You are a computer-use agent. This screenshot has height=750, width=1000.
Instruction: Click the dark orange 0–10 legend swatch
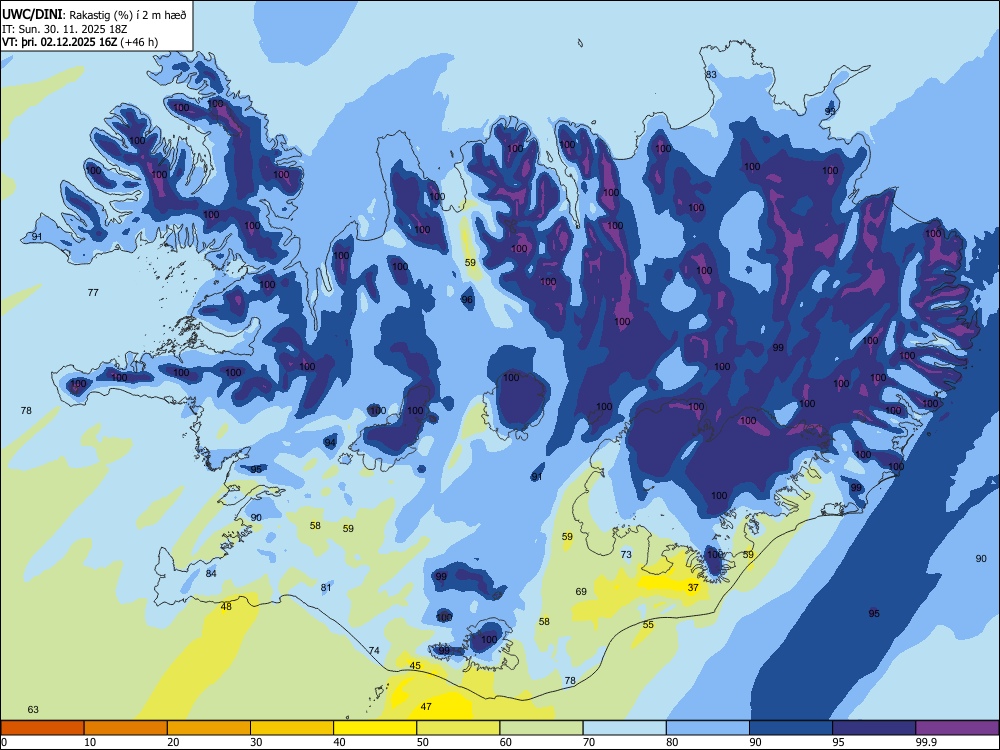(x=42, y=728)
